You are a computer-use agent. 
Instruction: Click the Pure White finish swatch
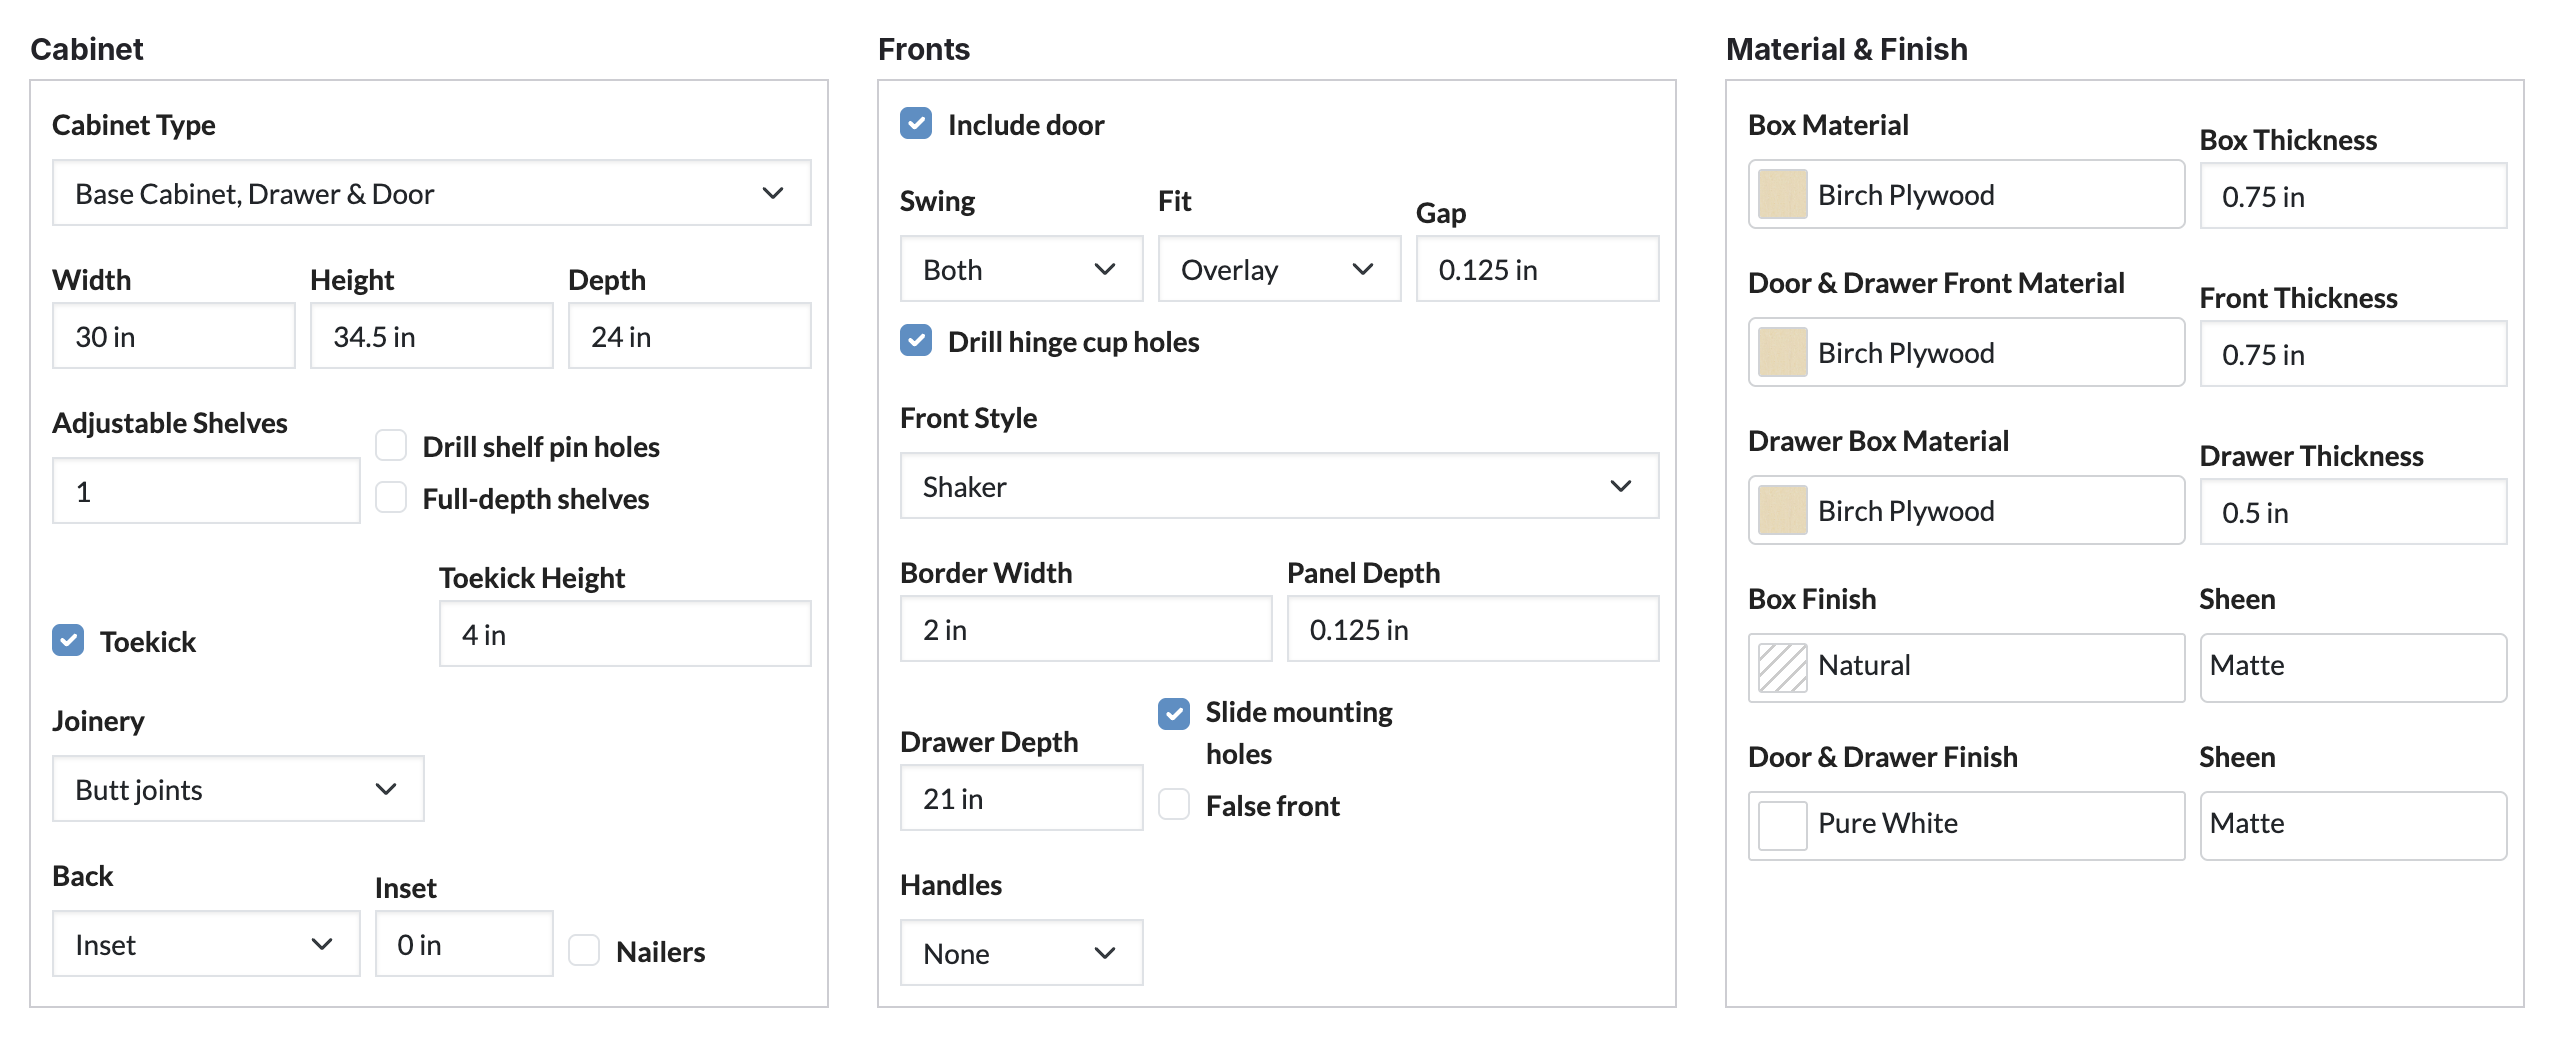pos(1782,826)
